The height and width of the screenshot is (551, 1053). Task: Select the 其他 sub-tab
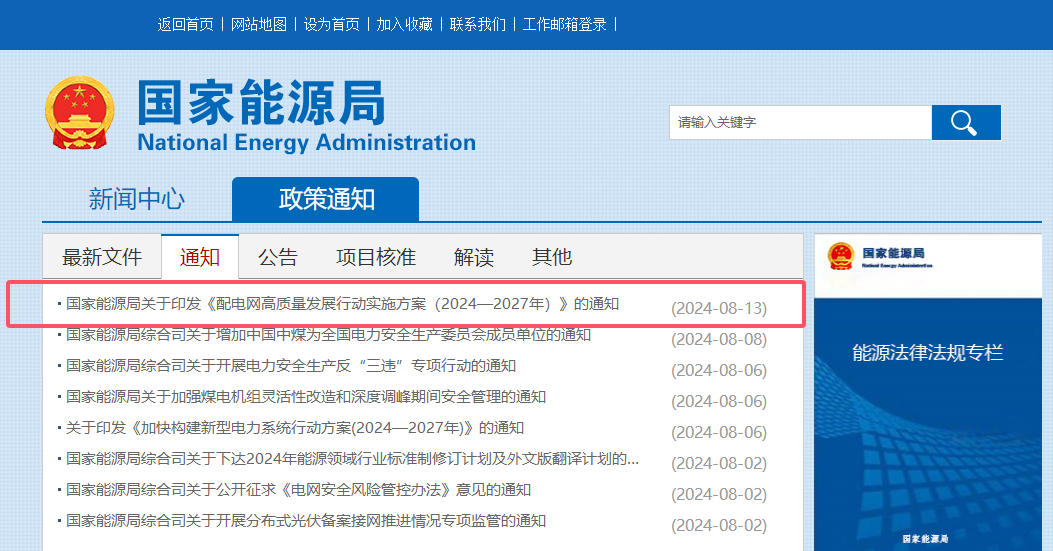pos(552,257)
